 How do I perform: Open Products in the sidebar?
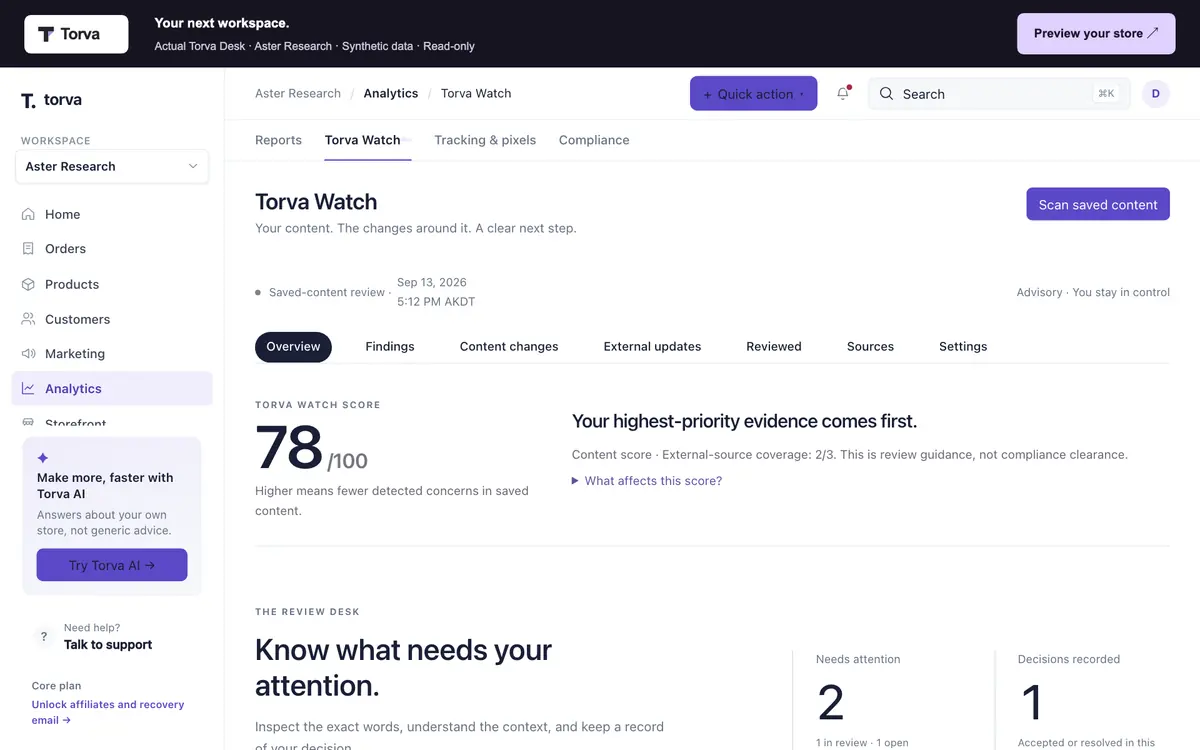(112, 284)
